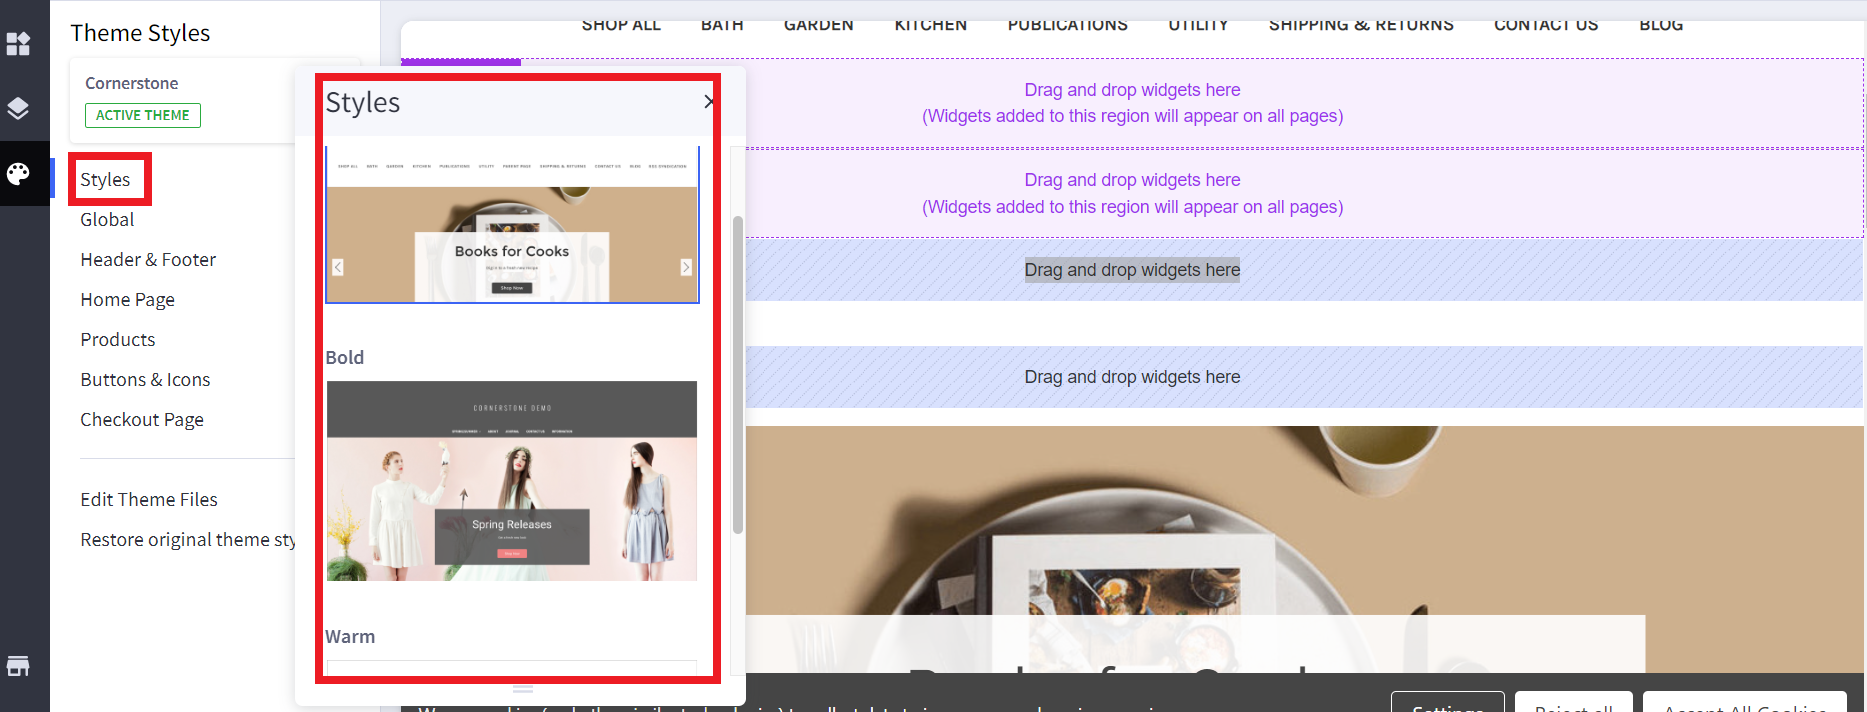The width and height of the screenshot is (1867, 712).
Task: Open the Buttons & Icons section
Action: (x=145, y=380)
